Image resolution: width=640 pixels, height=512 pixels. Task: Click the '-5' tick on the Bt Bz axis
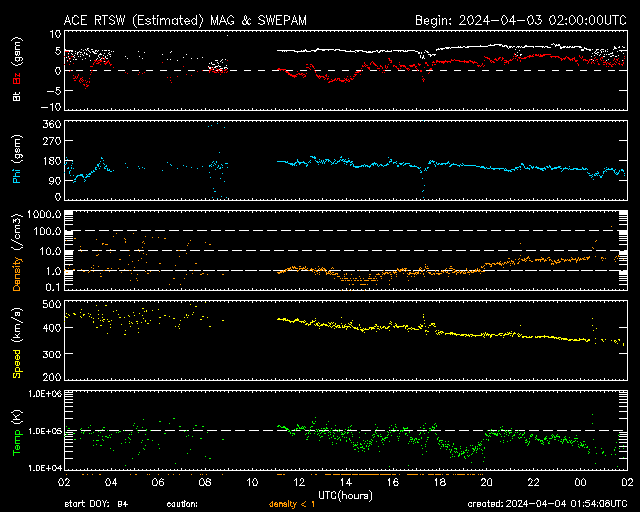point(54,91)
